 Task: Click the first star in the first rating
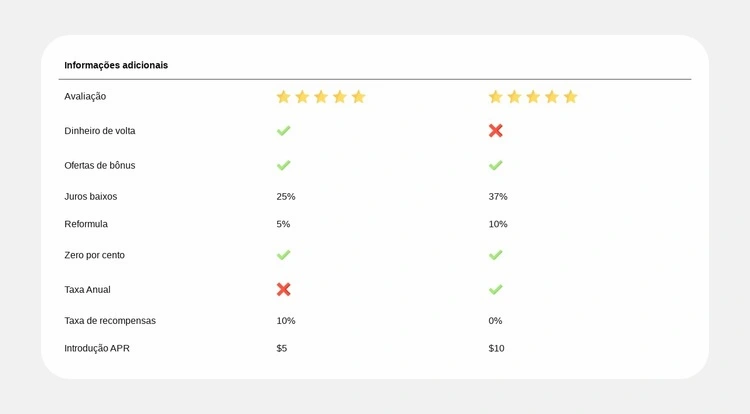283,97
